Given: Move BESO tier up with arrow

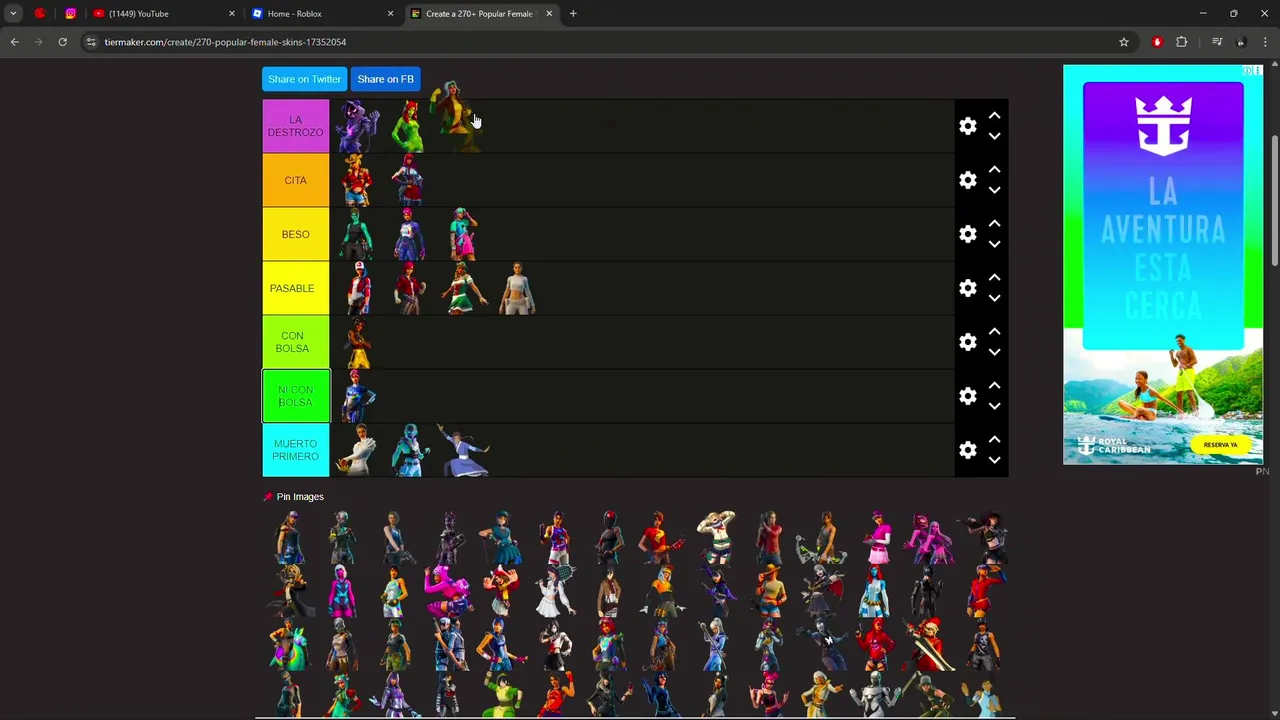Looking at the screenshot, I should [994, 224].
